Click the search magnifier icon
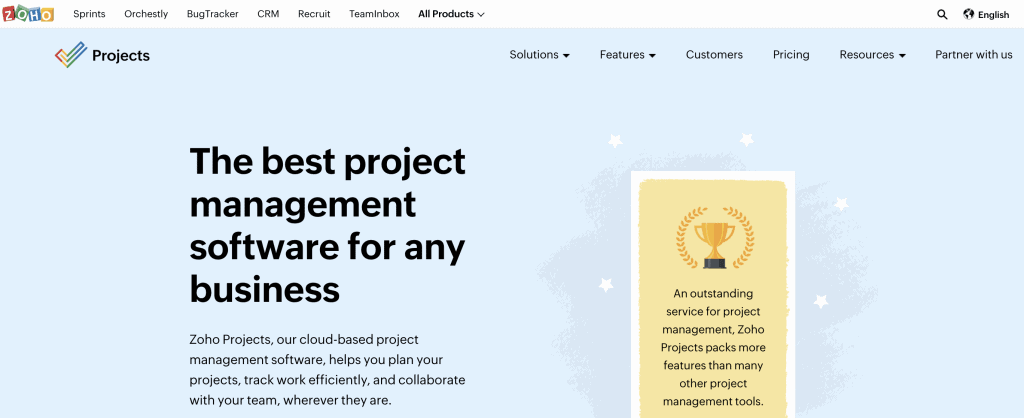The image size is (1024, 418). click(x=942, y=14)
